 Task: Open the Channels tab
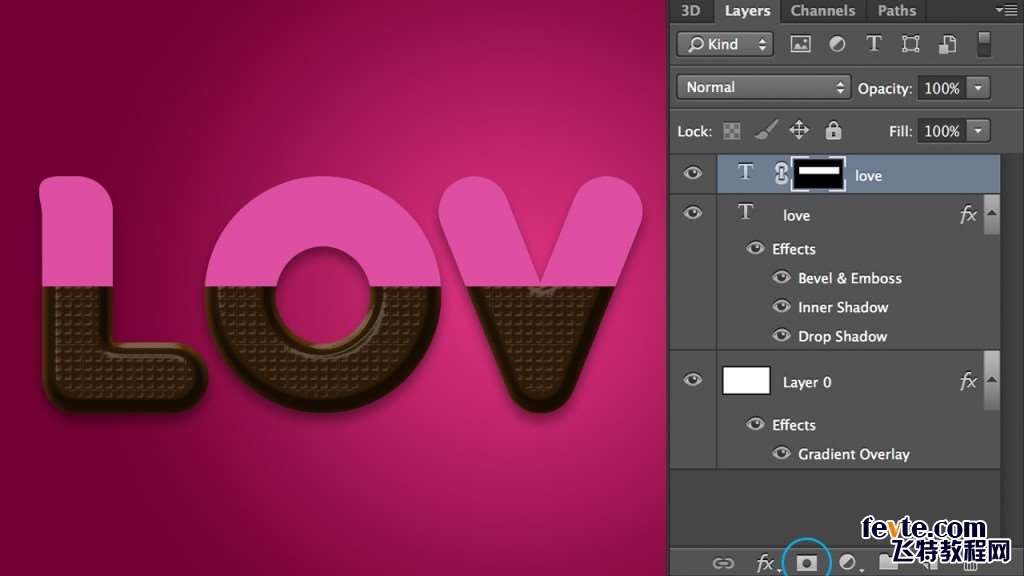(x=822, y=10)
